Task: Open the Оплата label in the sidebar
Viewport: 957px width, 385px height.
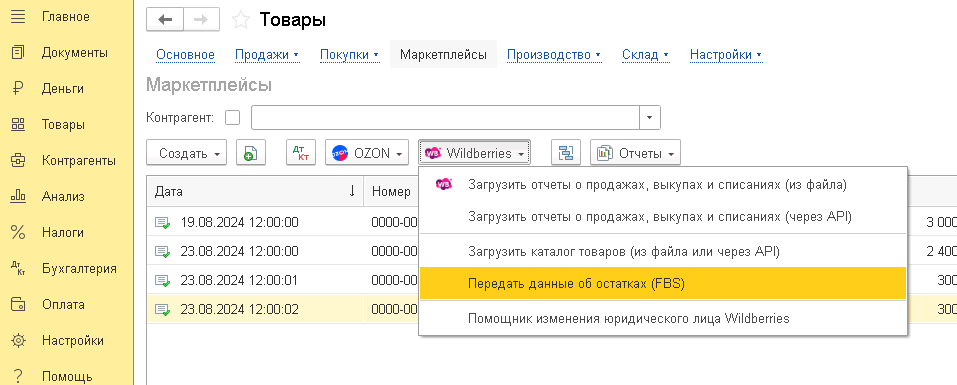Action: click(x=63, y=304)
